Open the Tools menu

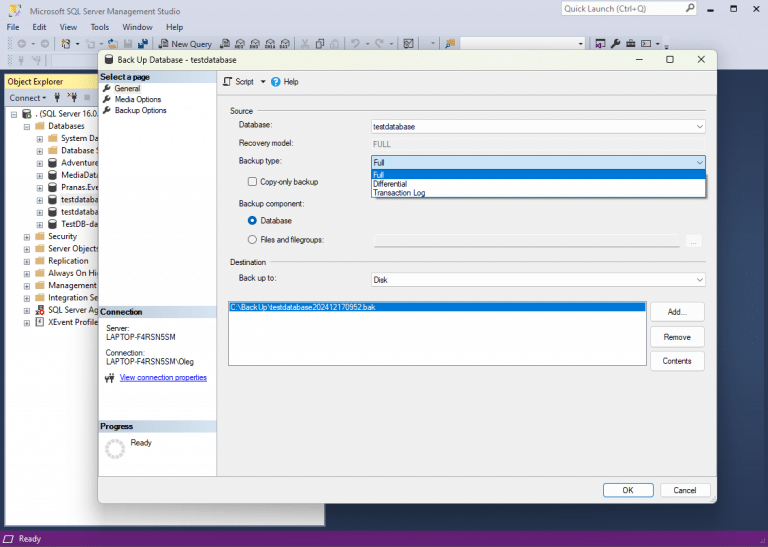click(x=99, y=27)
